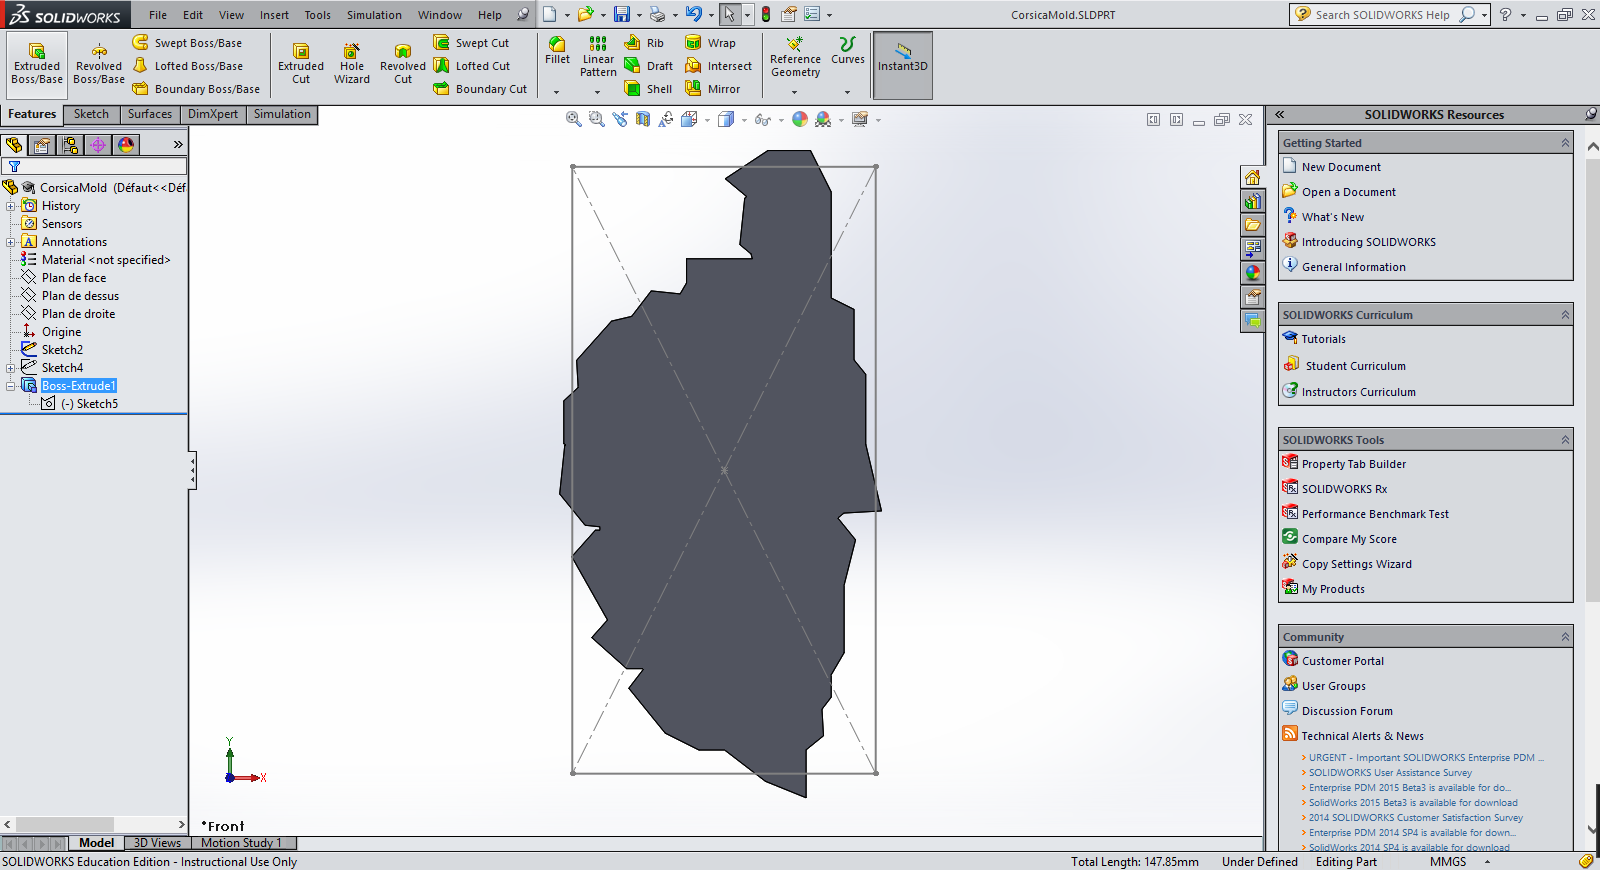
Task: Switch to the Surfaces tab
Action: click(x=150, y=114)
